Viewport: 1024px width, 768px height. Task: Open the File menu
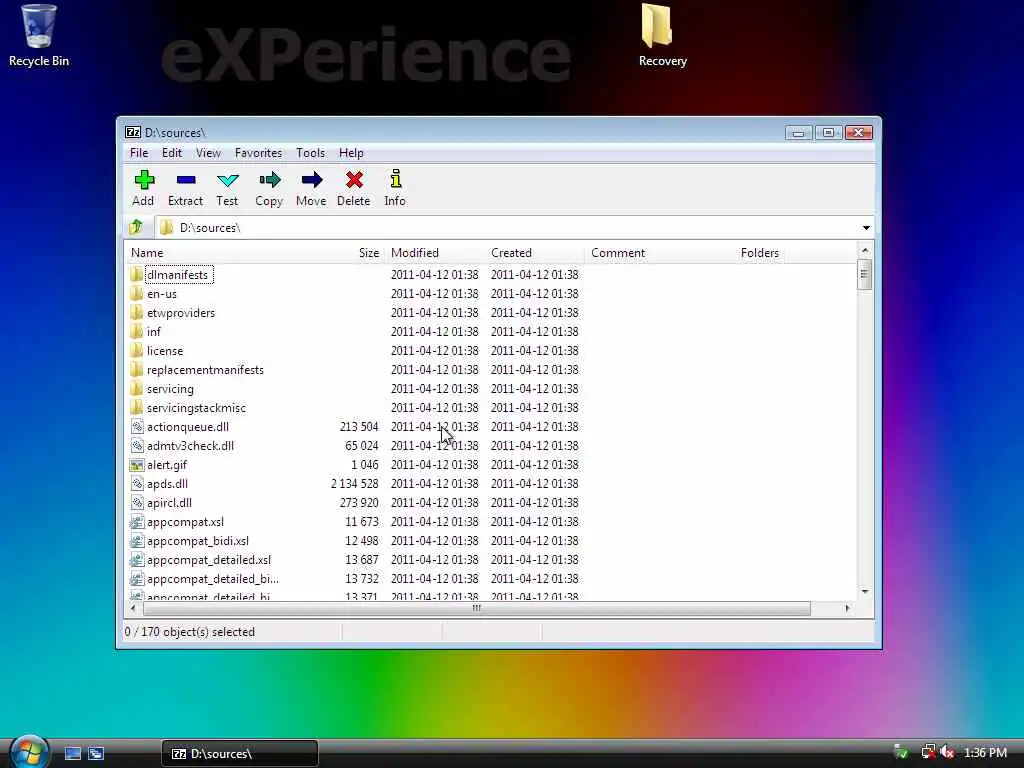tap(138, 153)
